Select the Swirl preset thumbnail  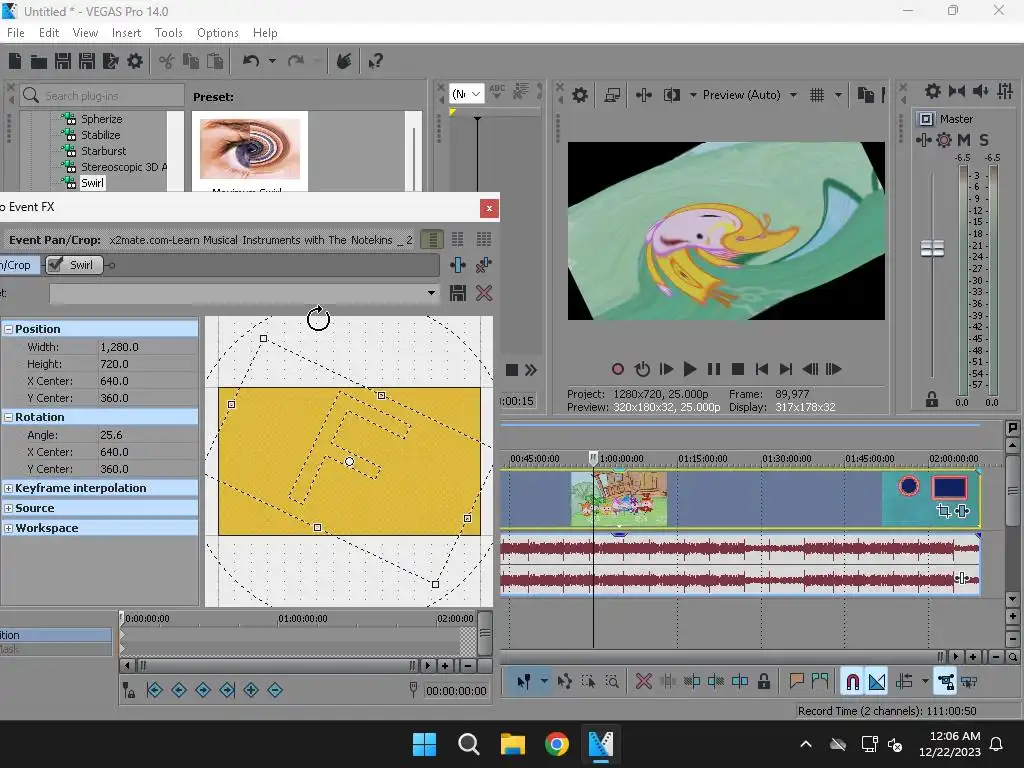[250, 149]
